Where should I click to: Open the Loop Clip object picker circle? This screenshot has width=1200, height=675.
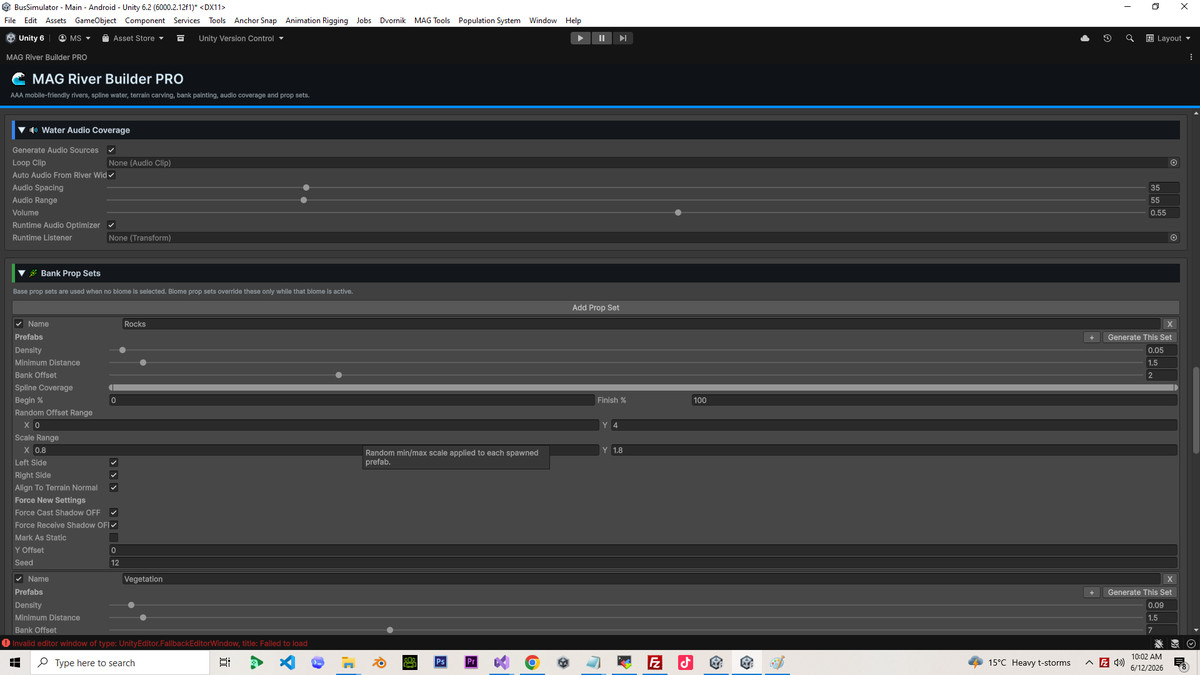coord(1173,163)
